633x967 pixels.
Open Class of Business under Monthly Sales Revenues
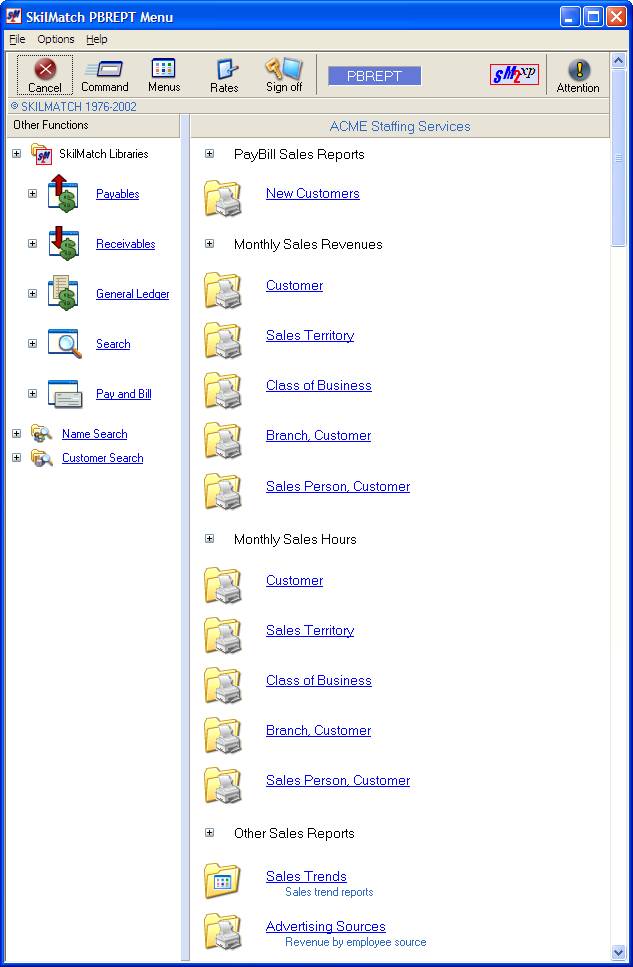click(318, 385)
